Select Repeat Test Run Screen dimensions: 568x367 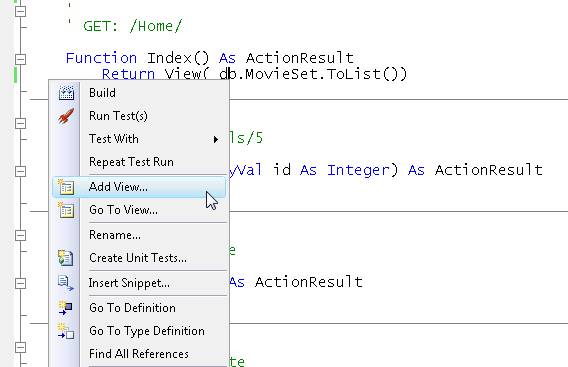click(x=139, y=162)
